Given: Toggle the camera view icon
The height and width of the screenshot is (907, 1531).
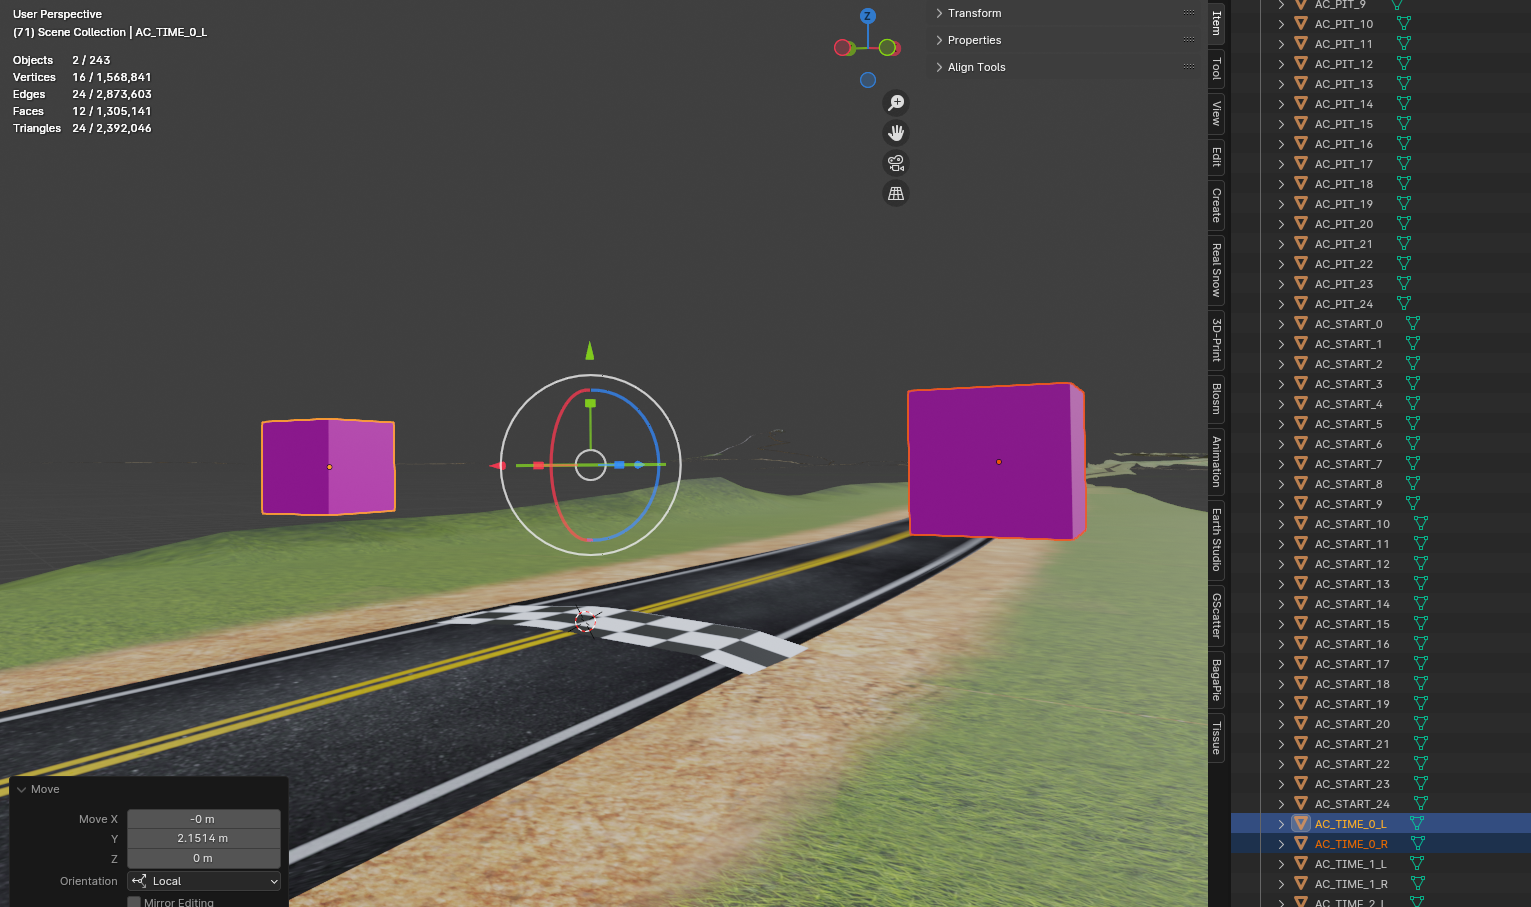Looking at the screenshot, I should click(896, 163).
